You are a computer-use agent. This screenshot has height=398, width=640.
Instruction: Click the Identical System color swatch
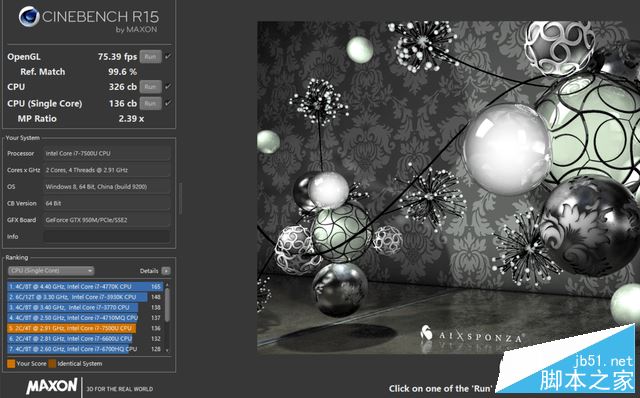point(52,364)
